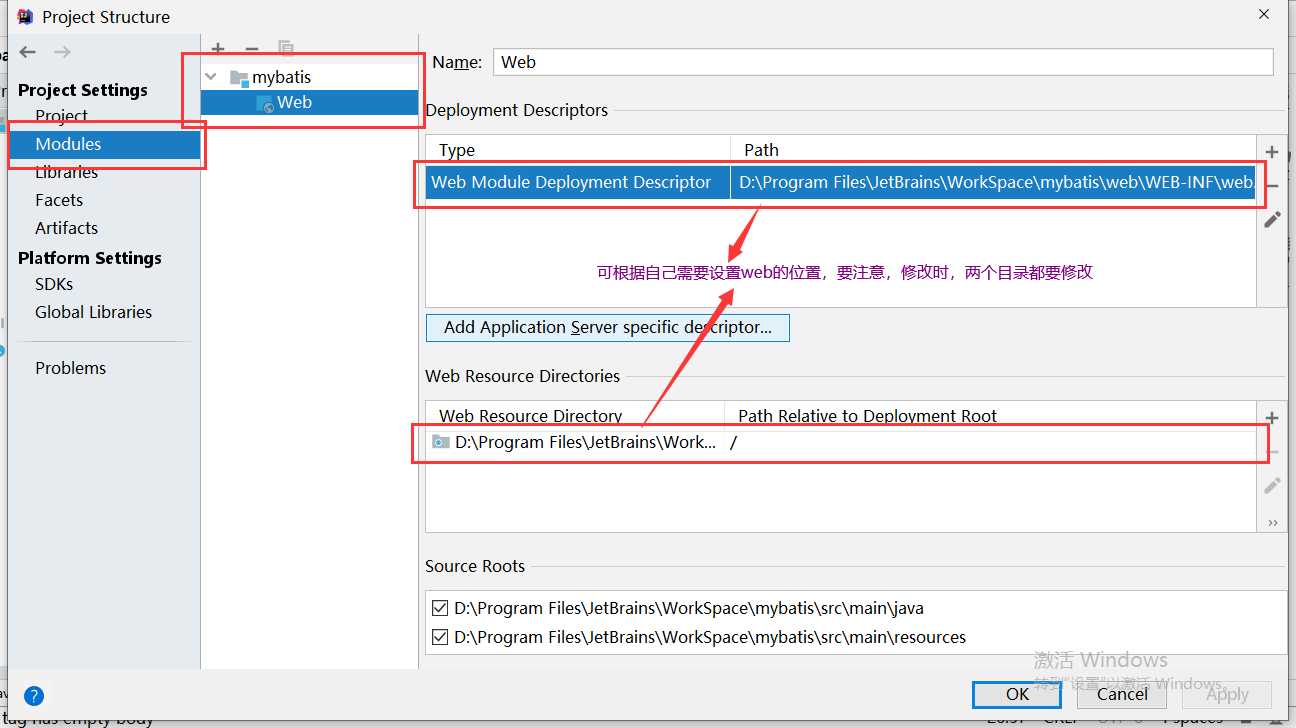The image size is (1296, 728).
Task: Select the Web facet in the tree
Action: click(294, 102)
